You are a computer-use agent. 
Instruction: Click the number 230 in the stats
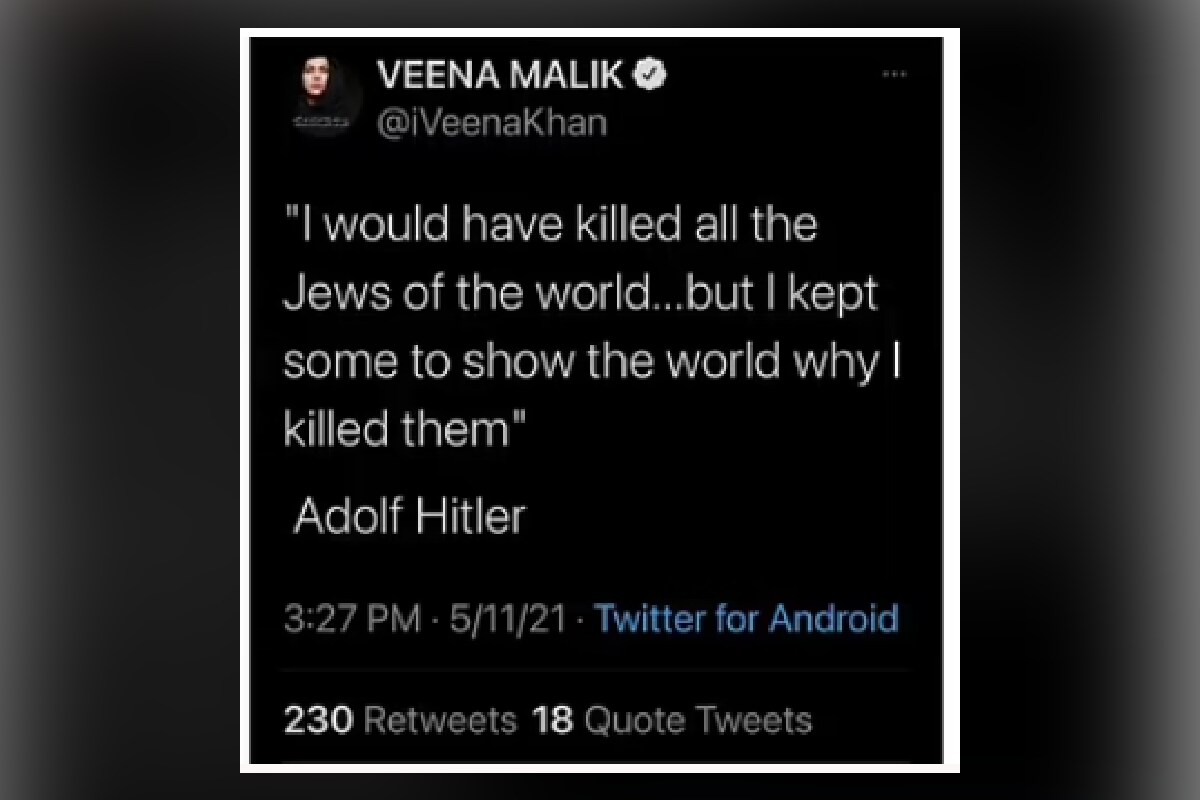tap(316, 720)
